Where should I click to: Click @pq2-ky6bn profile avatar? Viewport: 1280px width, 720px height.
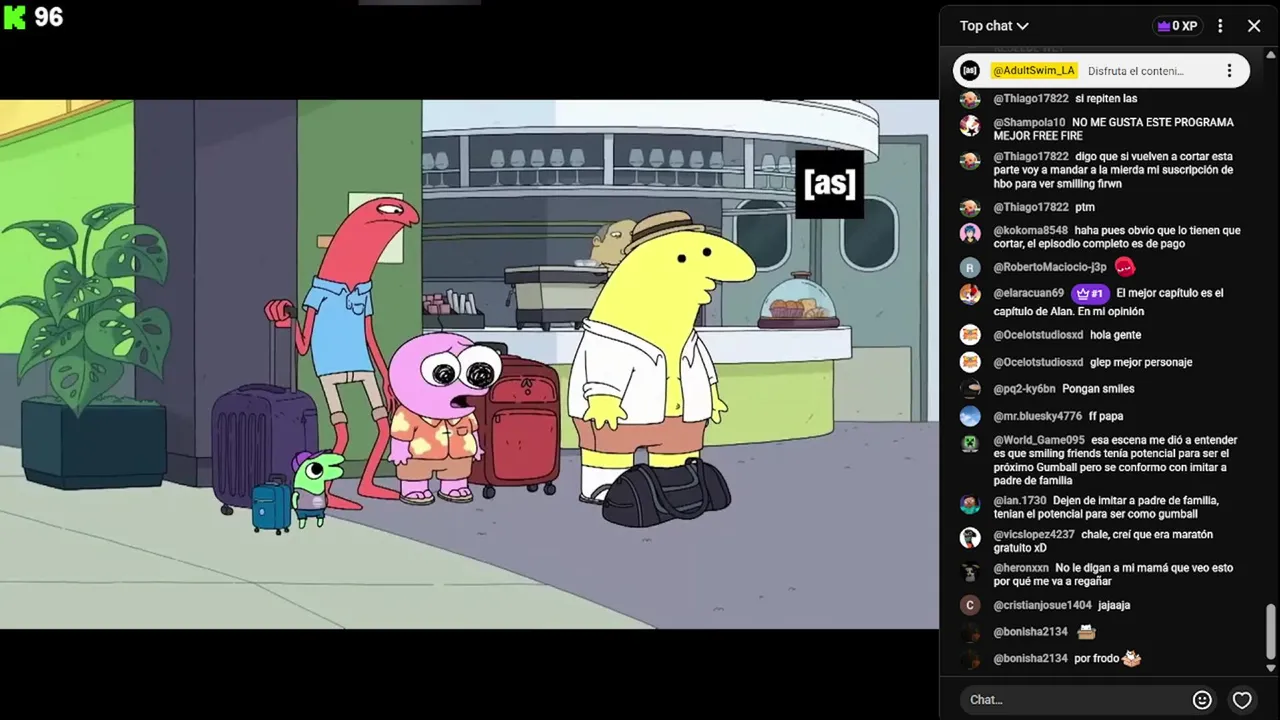(x=970, y=389)
